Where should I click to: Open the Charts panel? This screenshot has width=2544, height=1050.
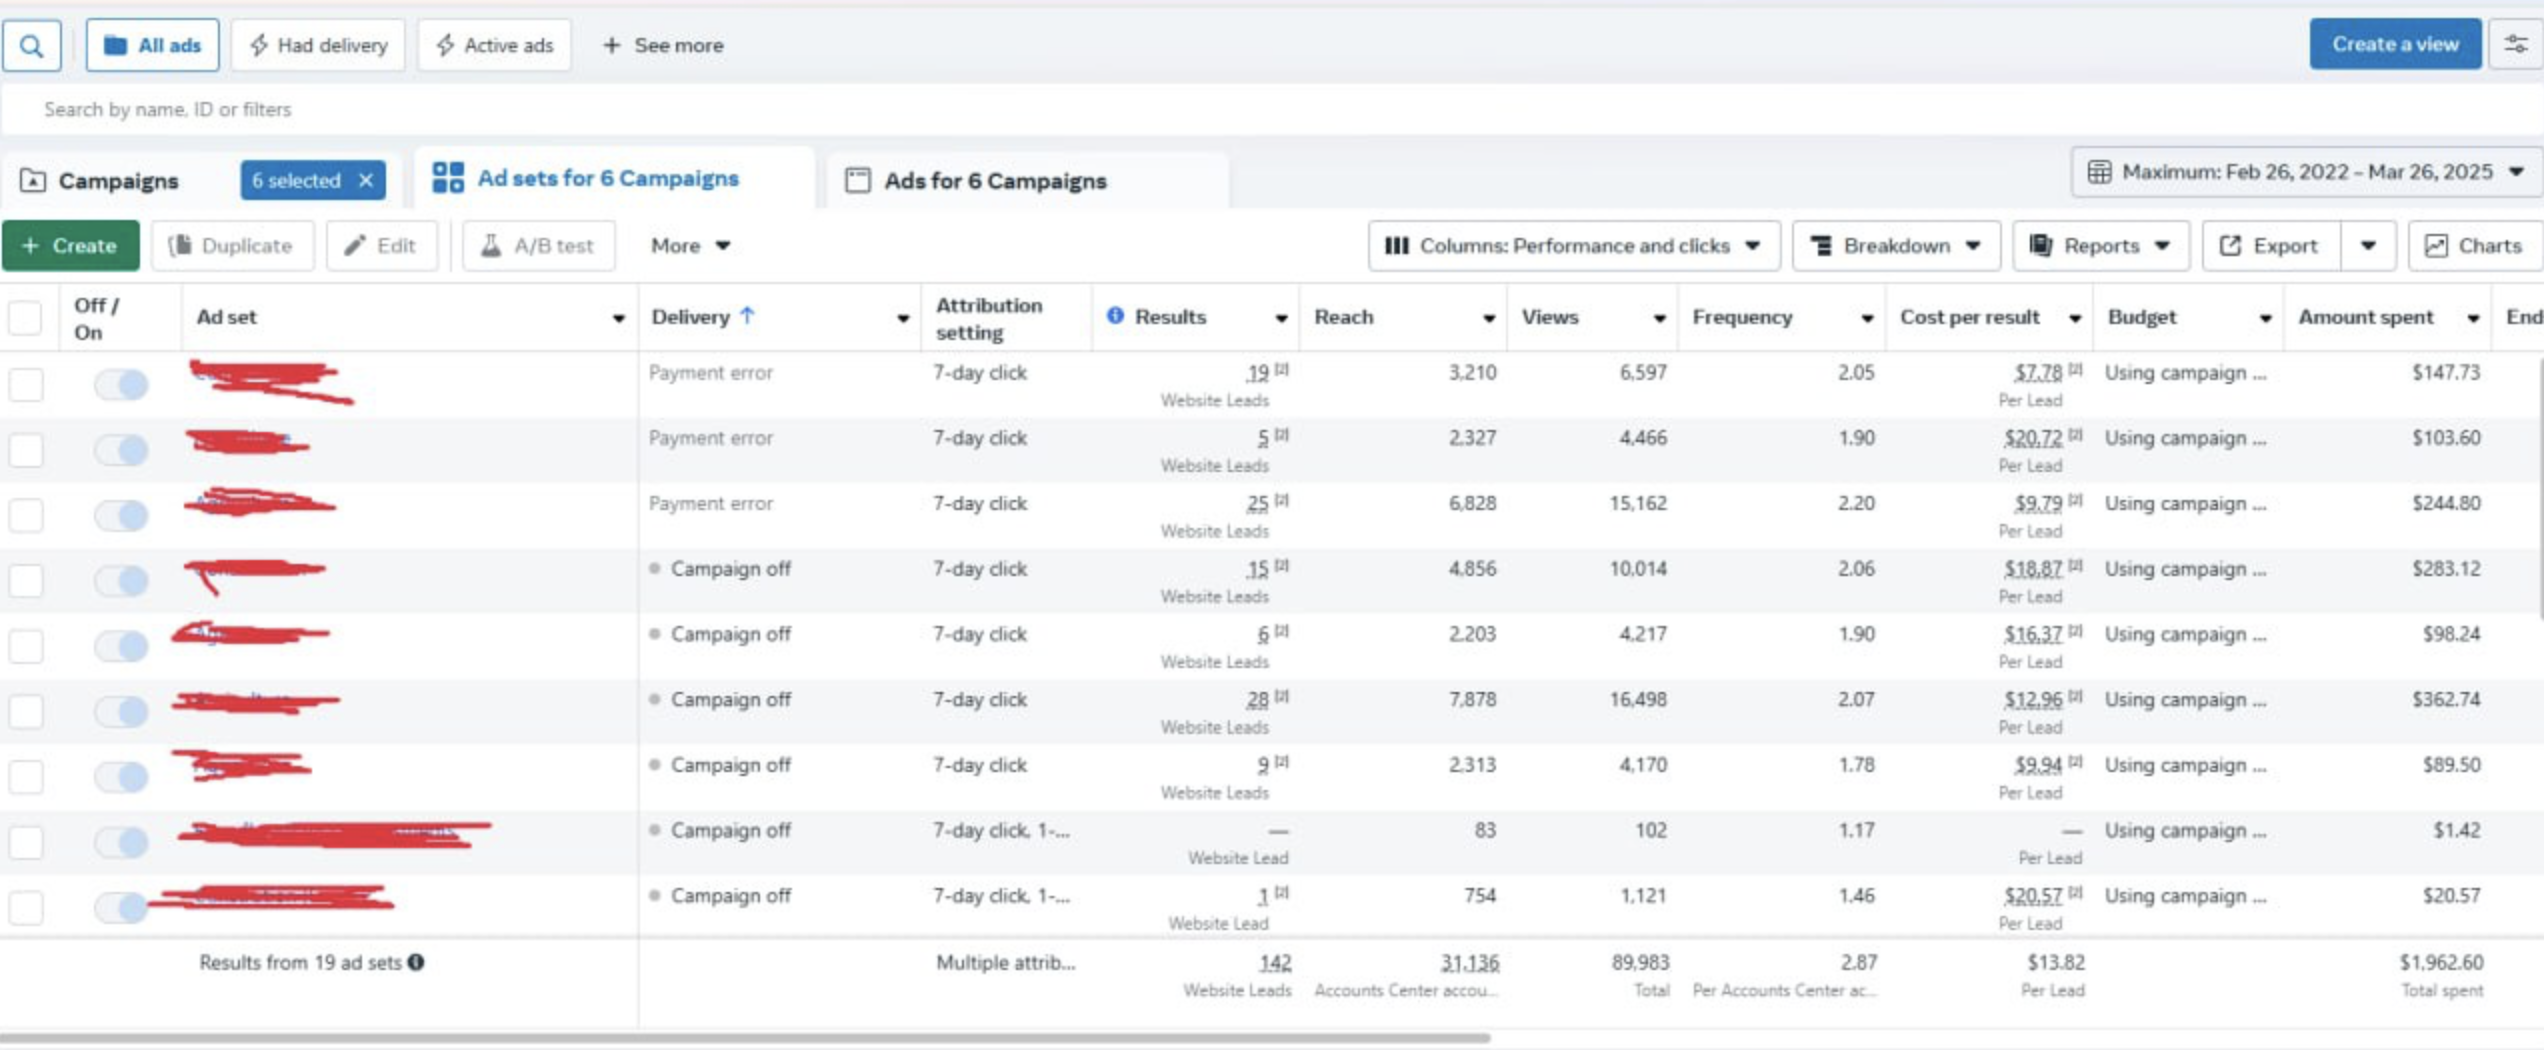point(2474,246)
